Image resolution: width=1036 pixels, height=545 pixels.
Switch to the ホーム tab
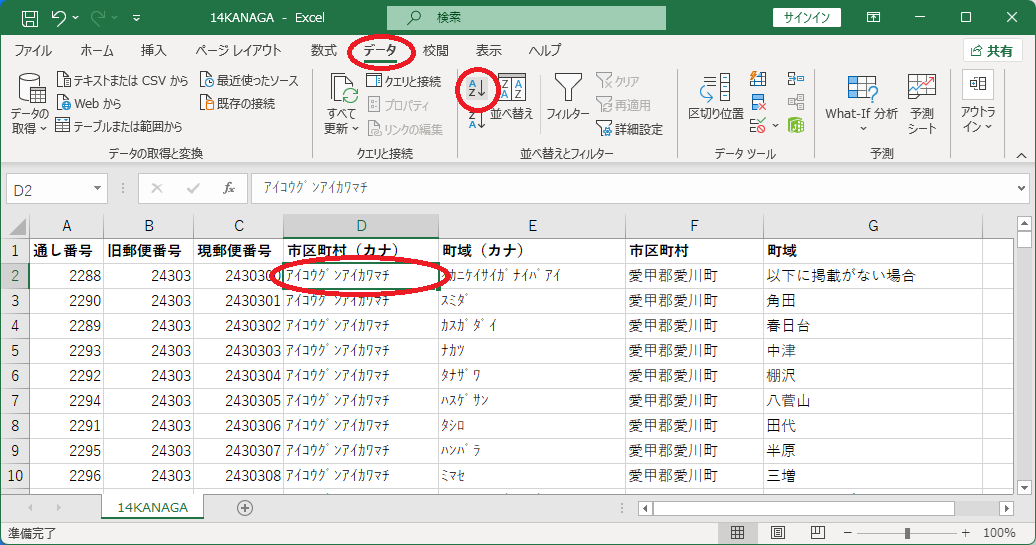coord(97,50)
